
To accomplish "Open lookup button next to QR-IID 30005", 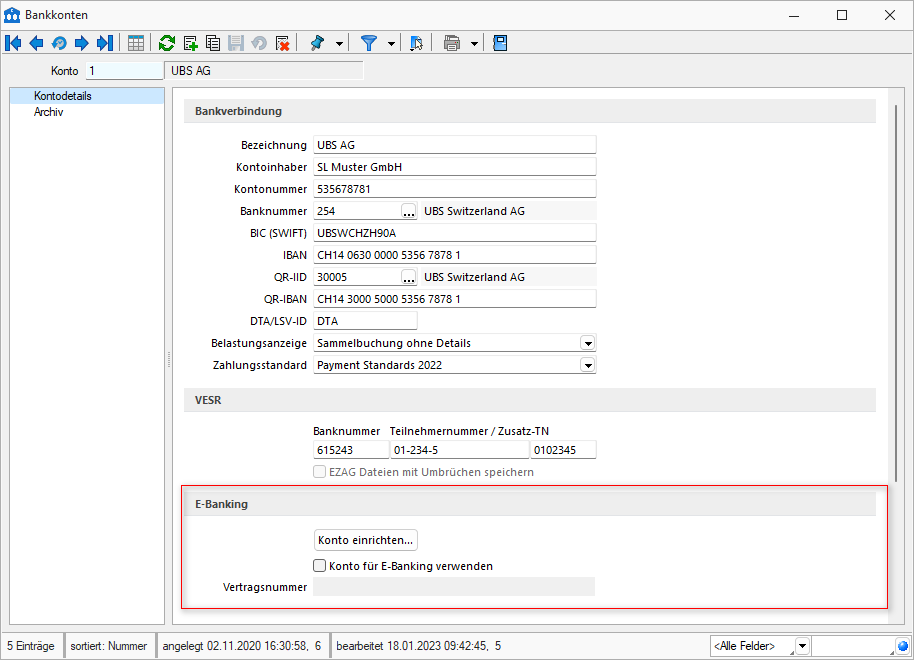I will (409, 277).
